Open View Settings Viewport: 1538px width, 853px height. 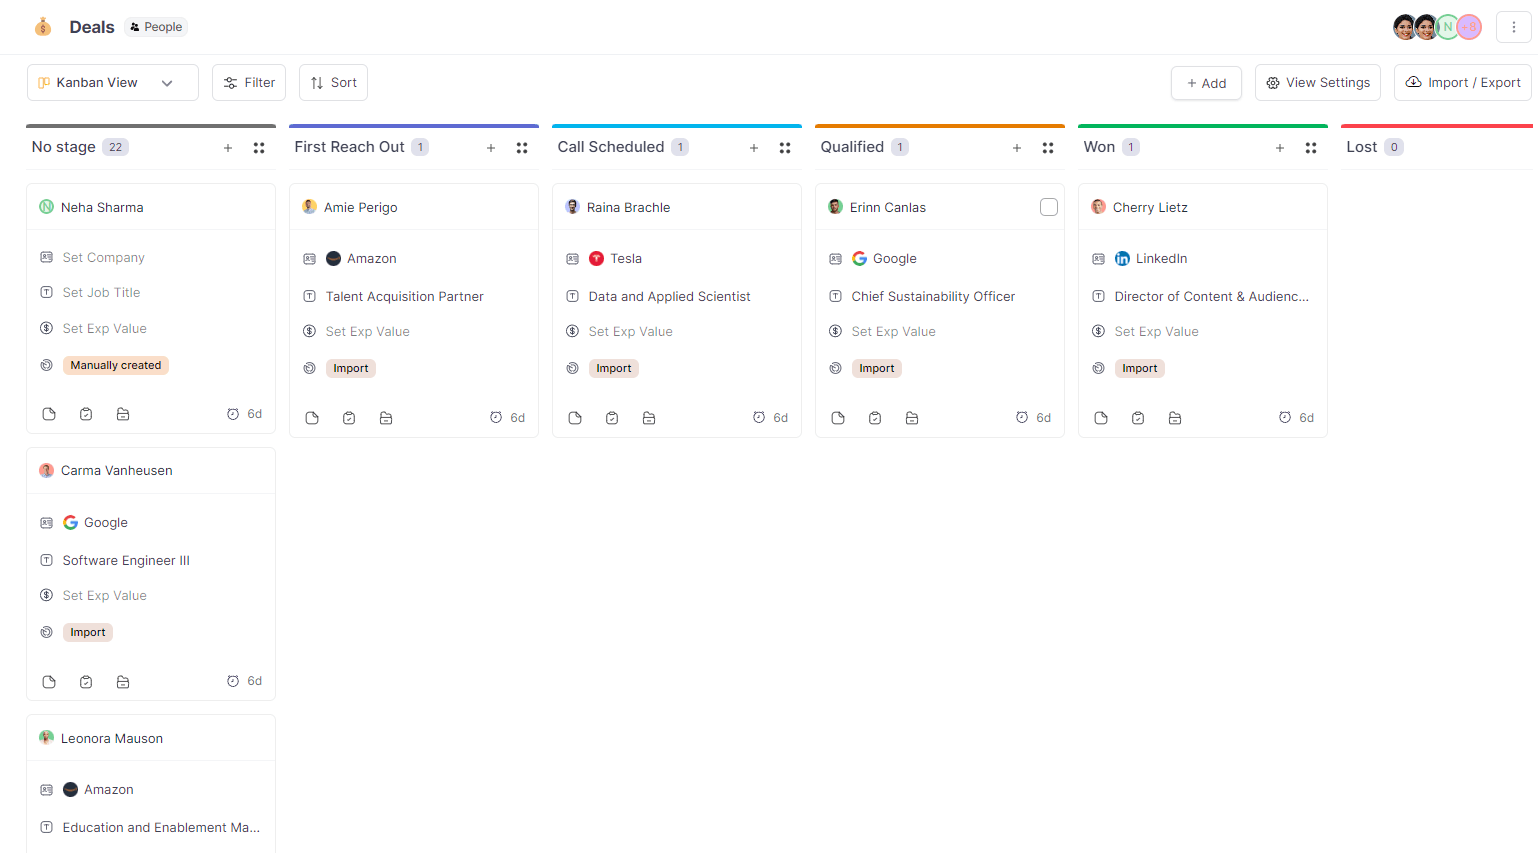click(x=1317, y=82)
